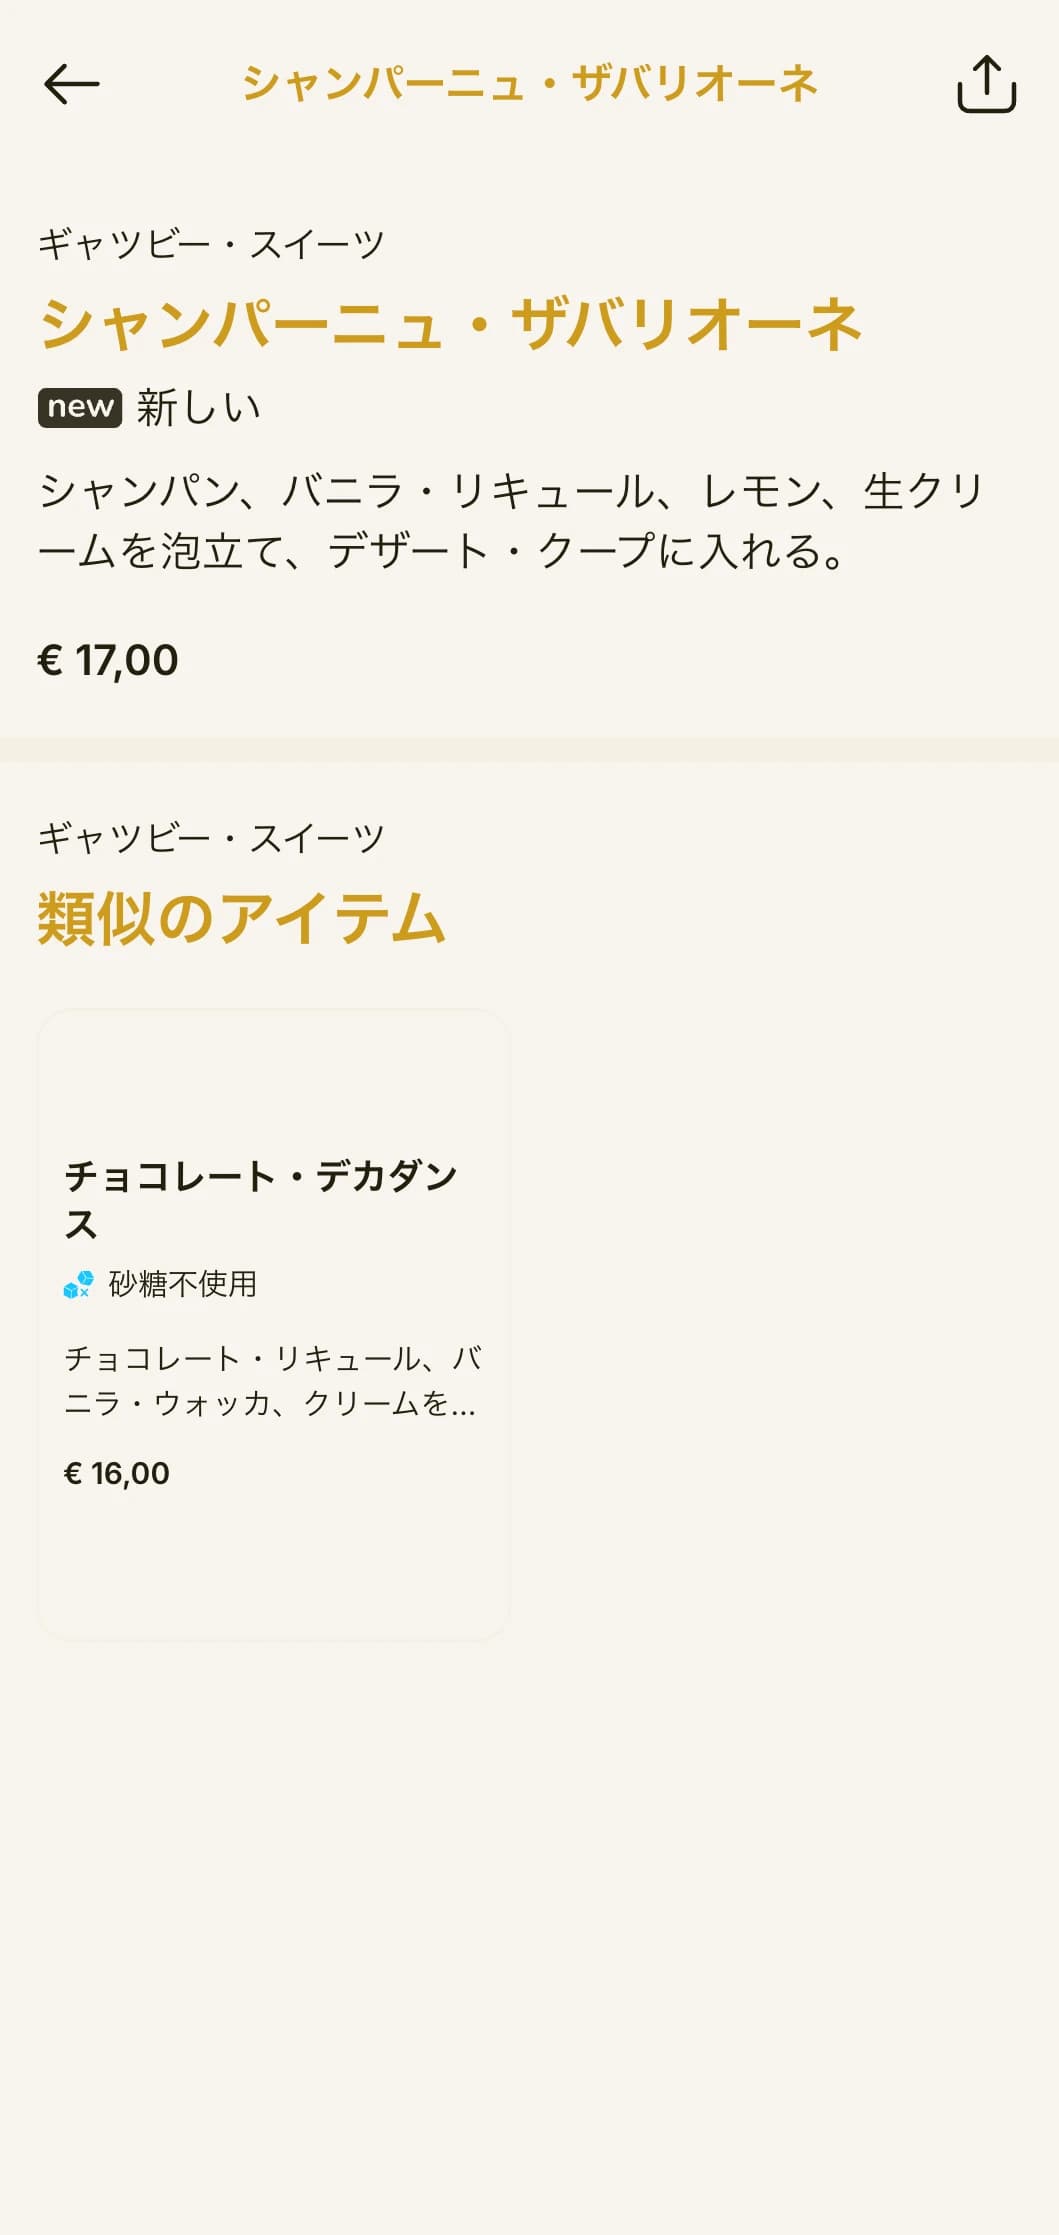Screen dimensions: 1059x2235
Task: Tap the 新しい label next to badge
Action: tap(199, 408)
